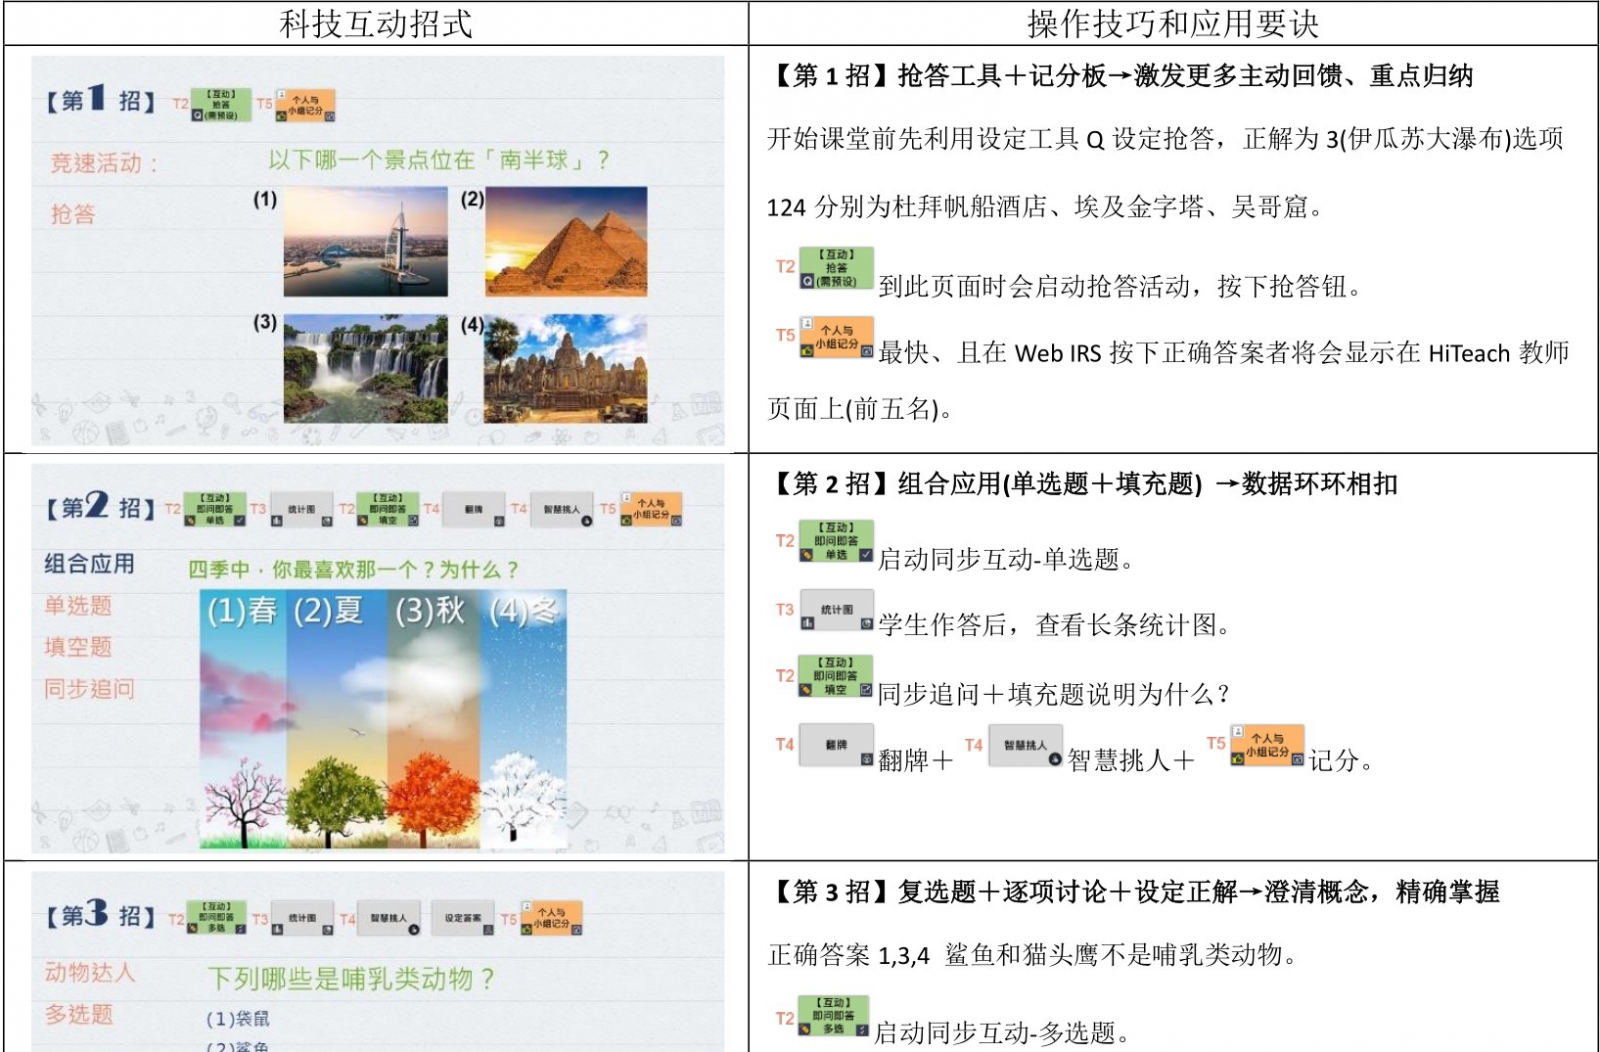Screen dimensions: 1600x1052
Task: Click the green 抢答 icon in the 第1招 slide header
Action: [x=220, y=105]
